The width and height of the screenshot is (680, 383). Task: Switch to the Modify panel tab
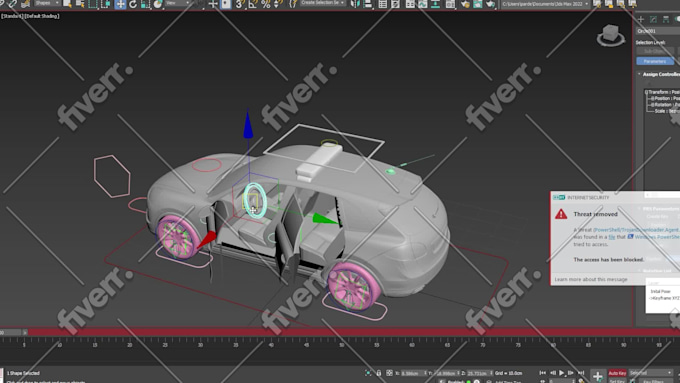coord(653,19)
